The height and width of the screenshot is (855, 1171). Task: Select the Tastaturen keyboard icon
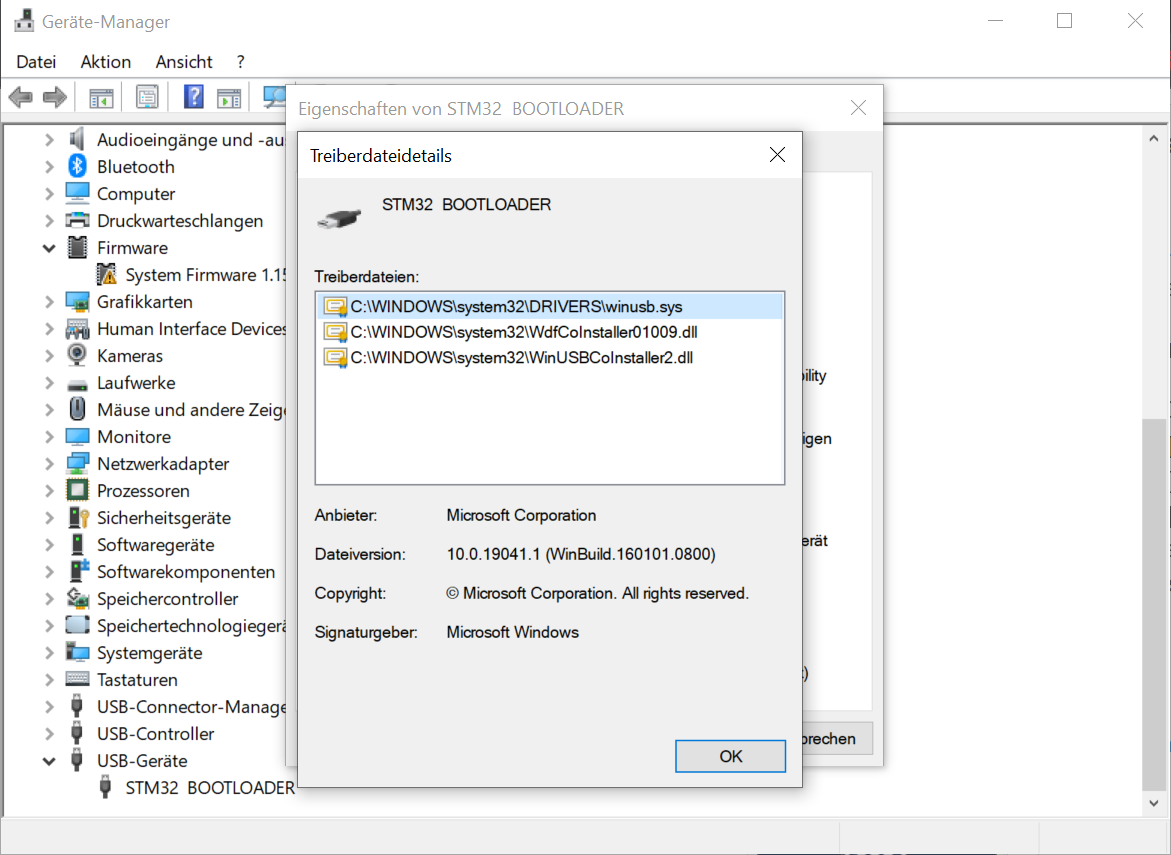pyautogui.click(x=77, y=679)
